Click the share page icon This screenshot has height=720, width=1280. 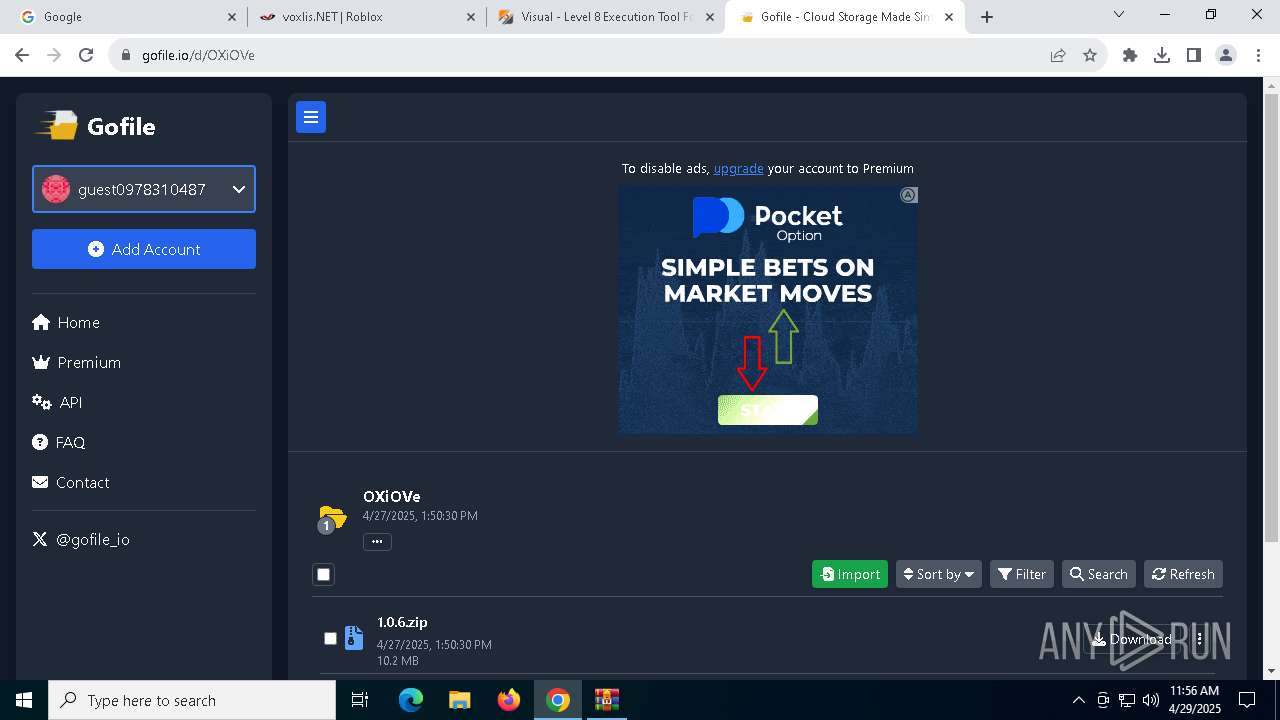click(1058, 55)
